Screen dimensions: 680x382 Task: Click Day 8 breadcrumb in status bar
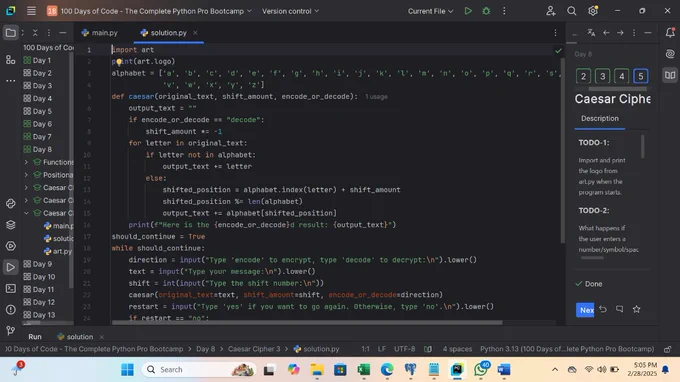click(206, 349)
